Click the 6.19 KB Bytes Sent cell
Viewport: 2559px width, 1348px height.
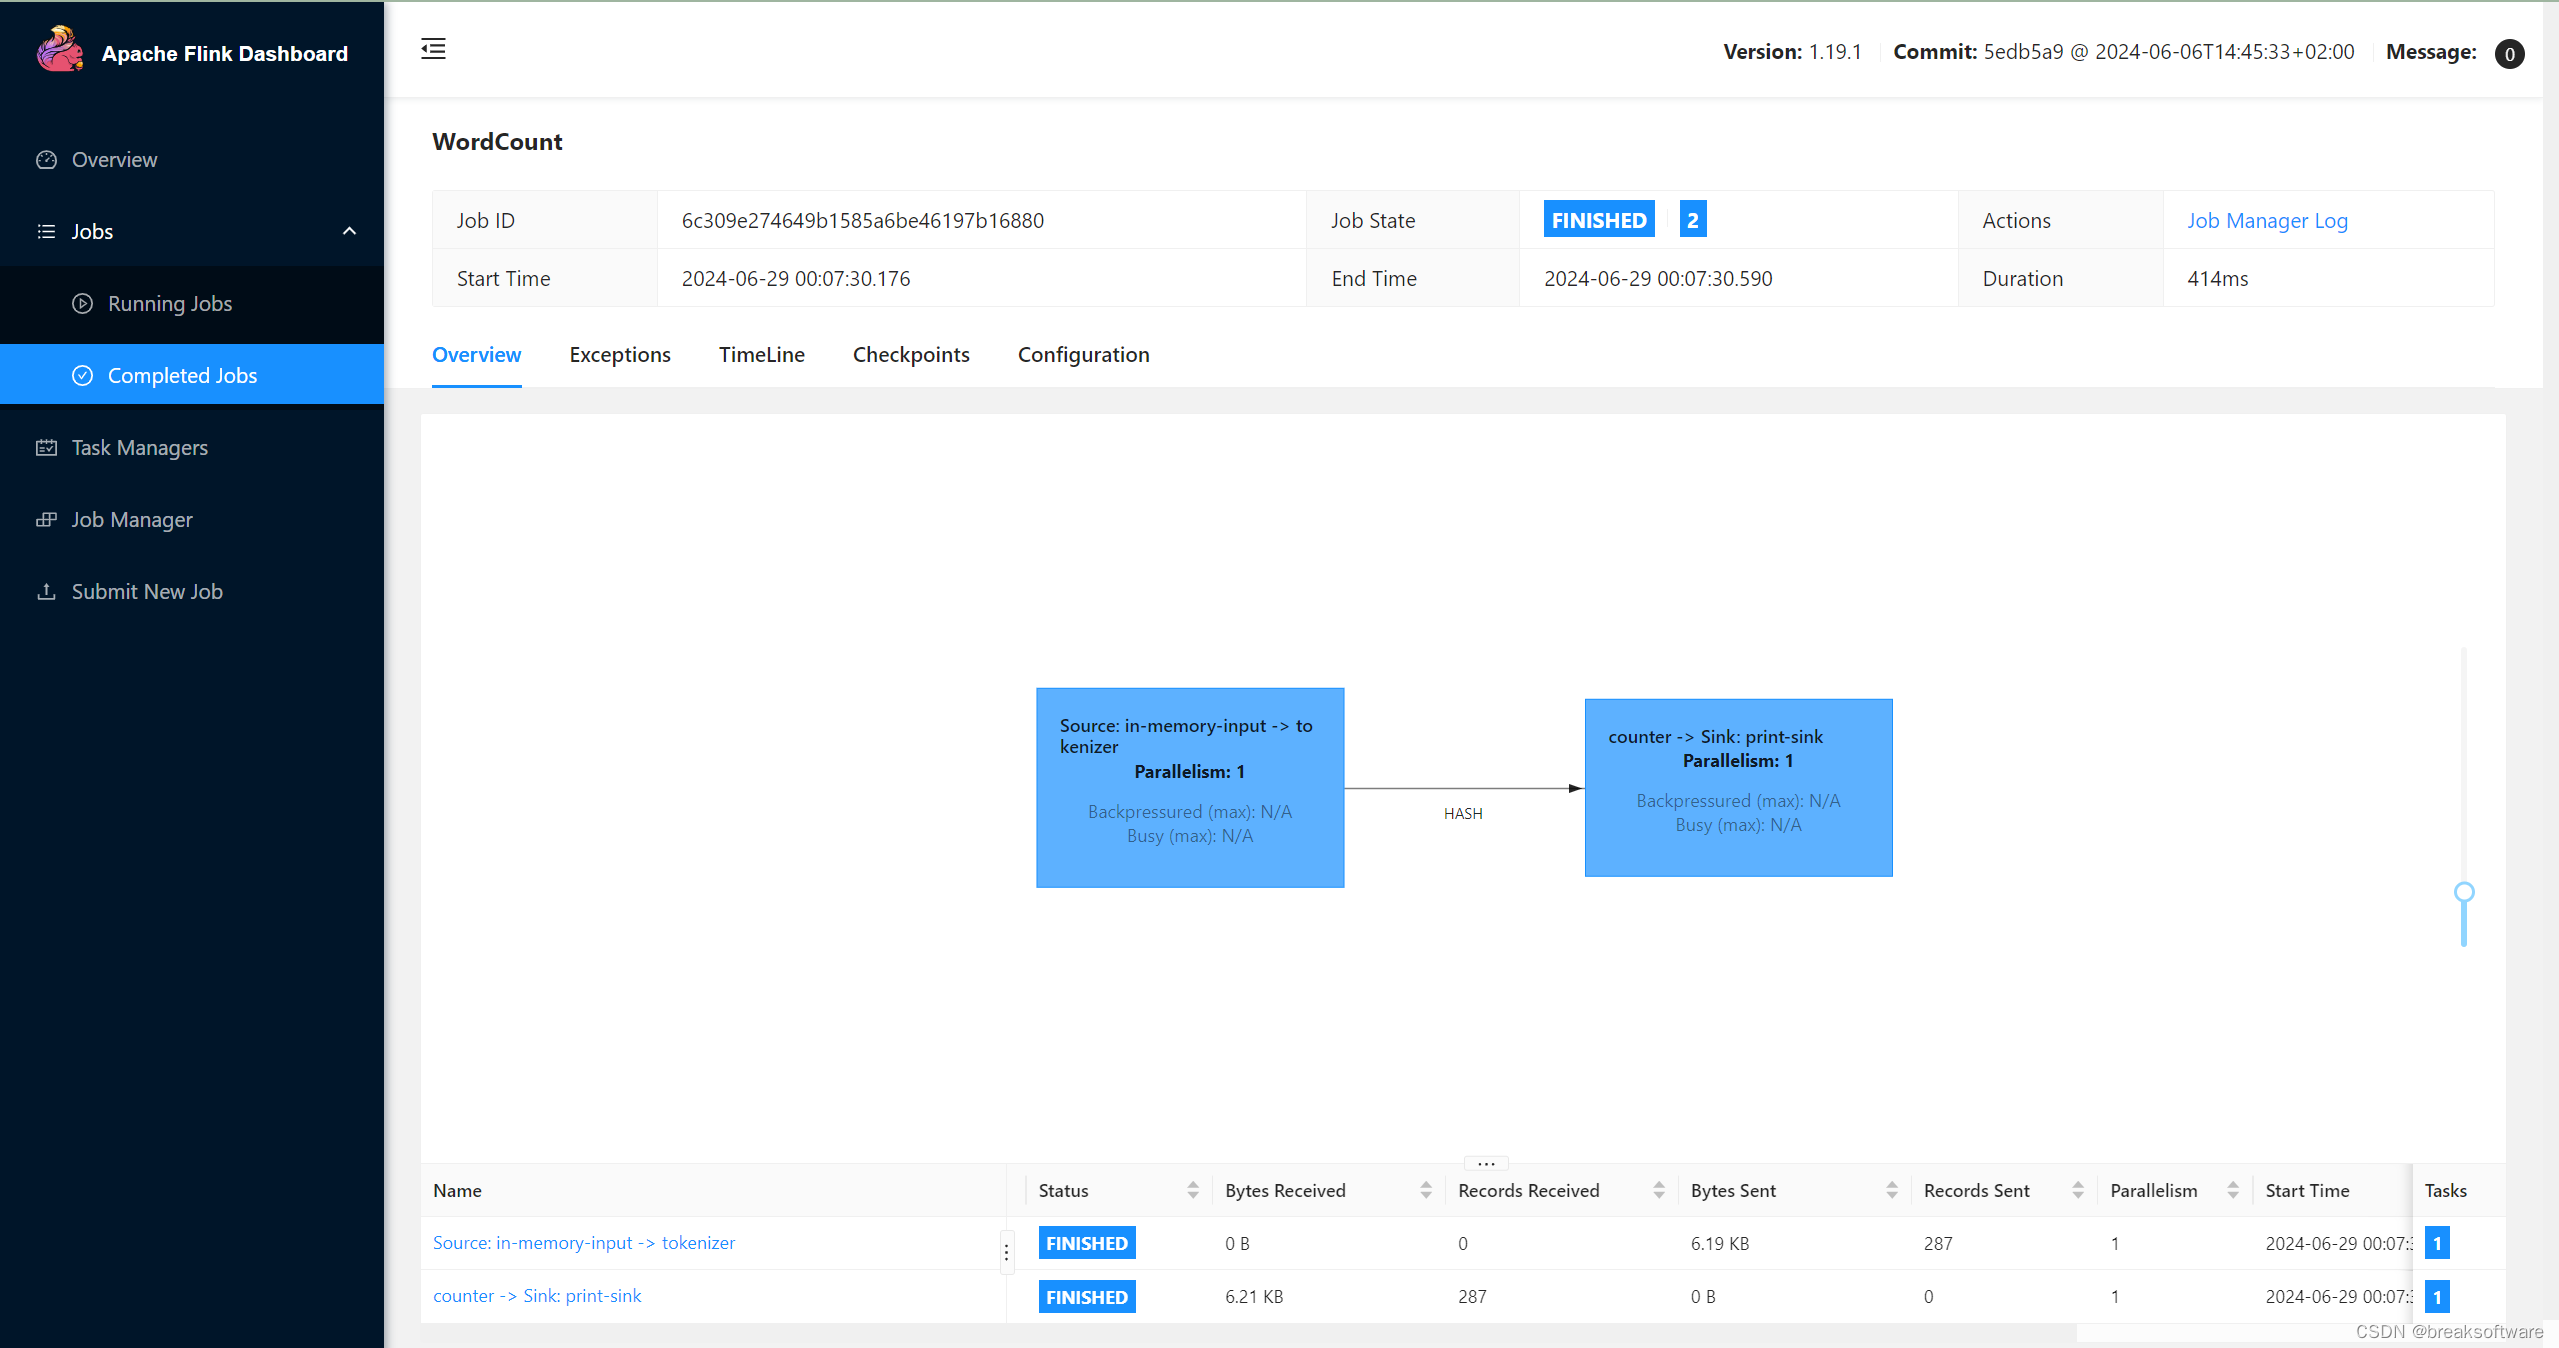(x=1720, y=1244)
